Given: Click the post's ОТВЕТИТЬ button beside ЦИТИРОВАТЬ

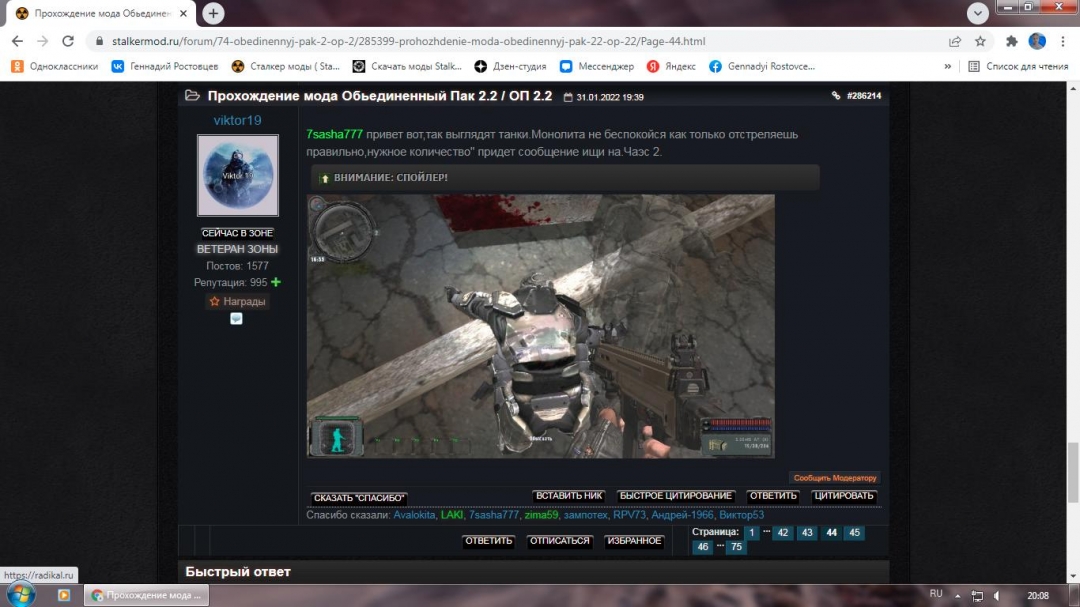Looking at the screenshot, I should tap(773, 495).
